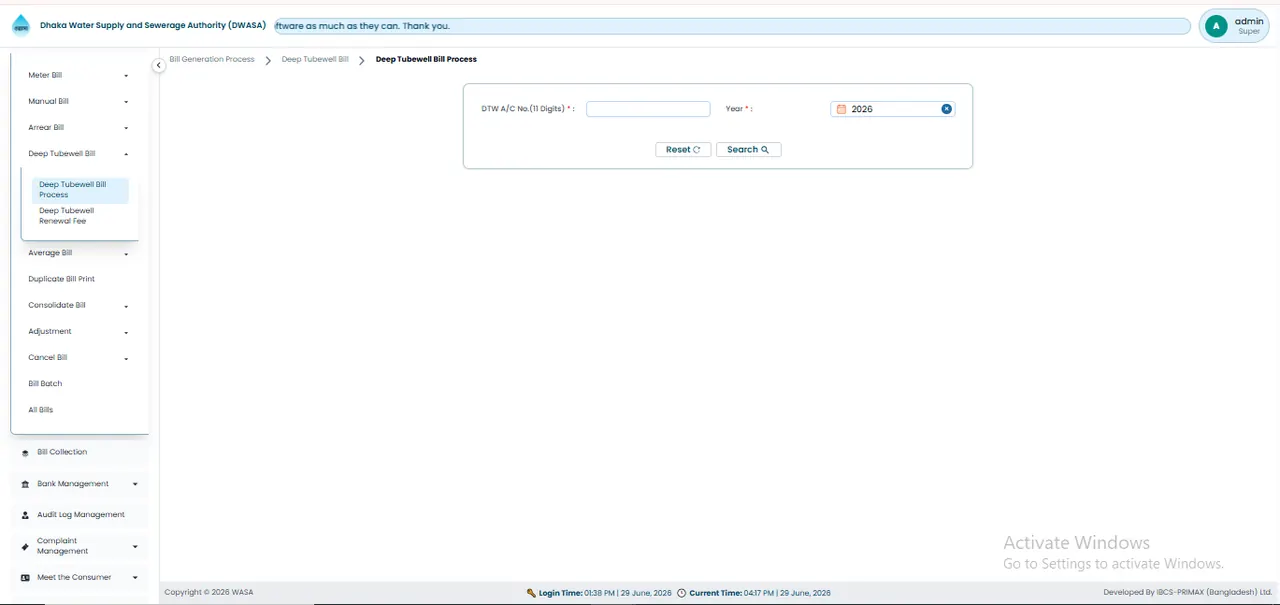Screen dimensions: 1280x605
Task: Click the calendar icon in Year field
Action: (841, 109)
